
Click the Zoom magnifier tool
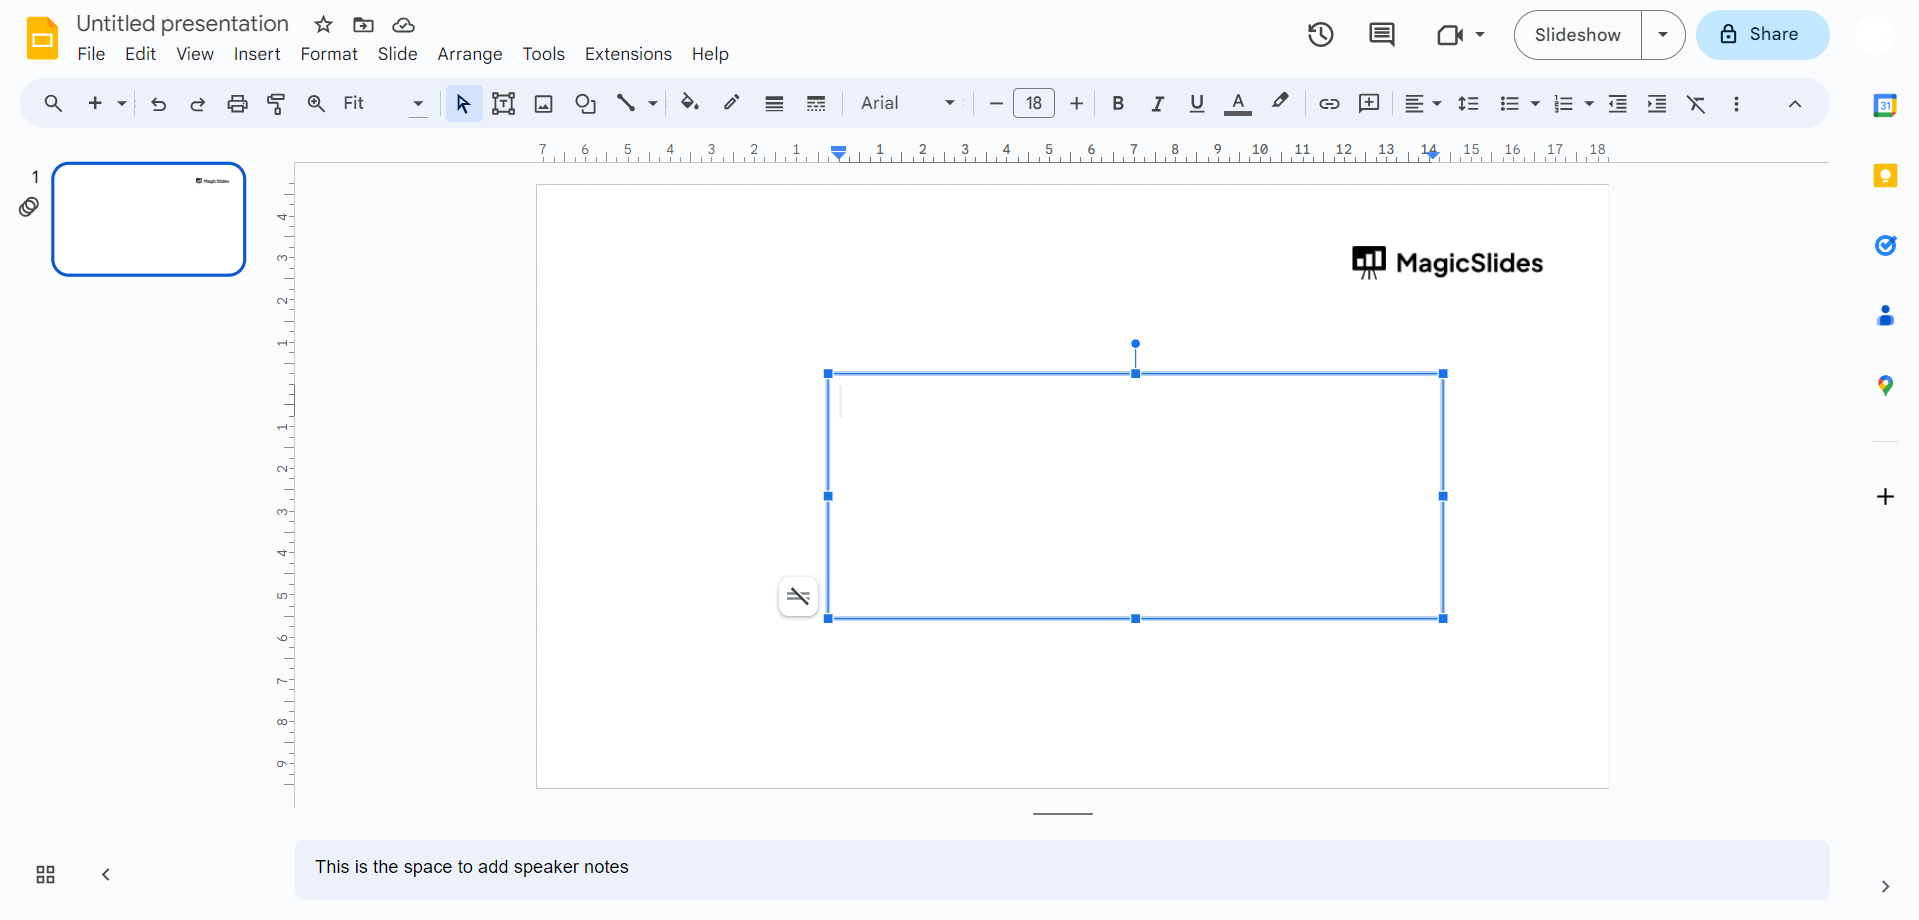(316, 103)
